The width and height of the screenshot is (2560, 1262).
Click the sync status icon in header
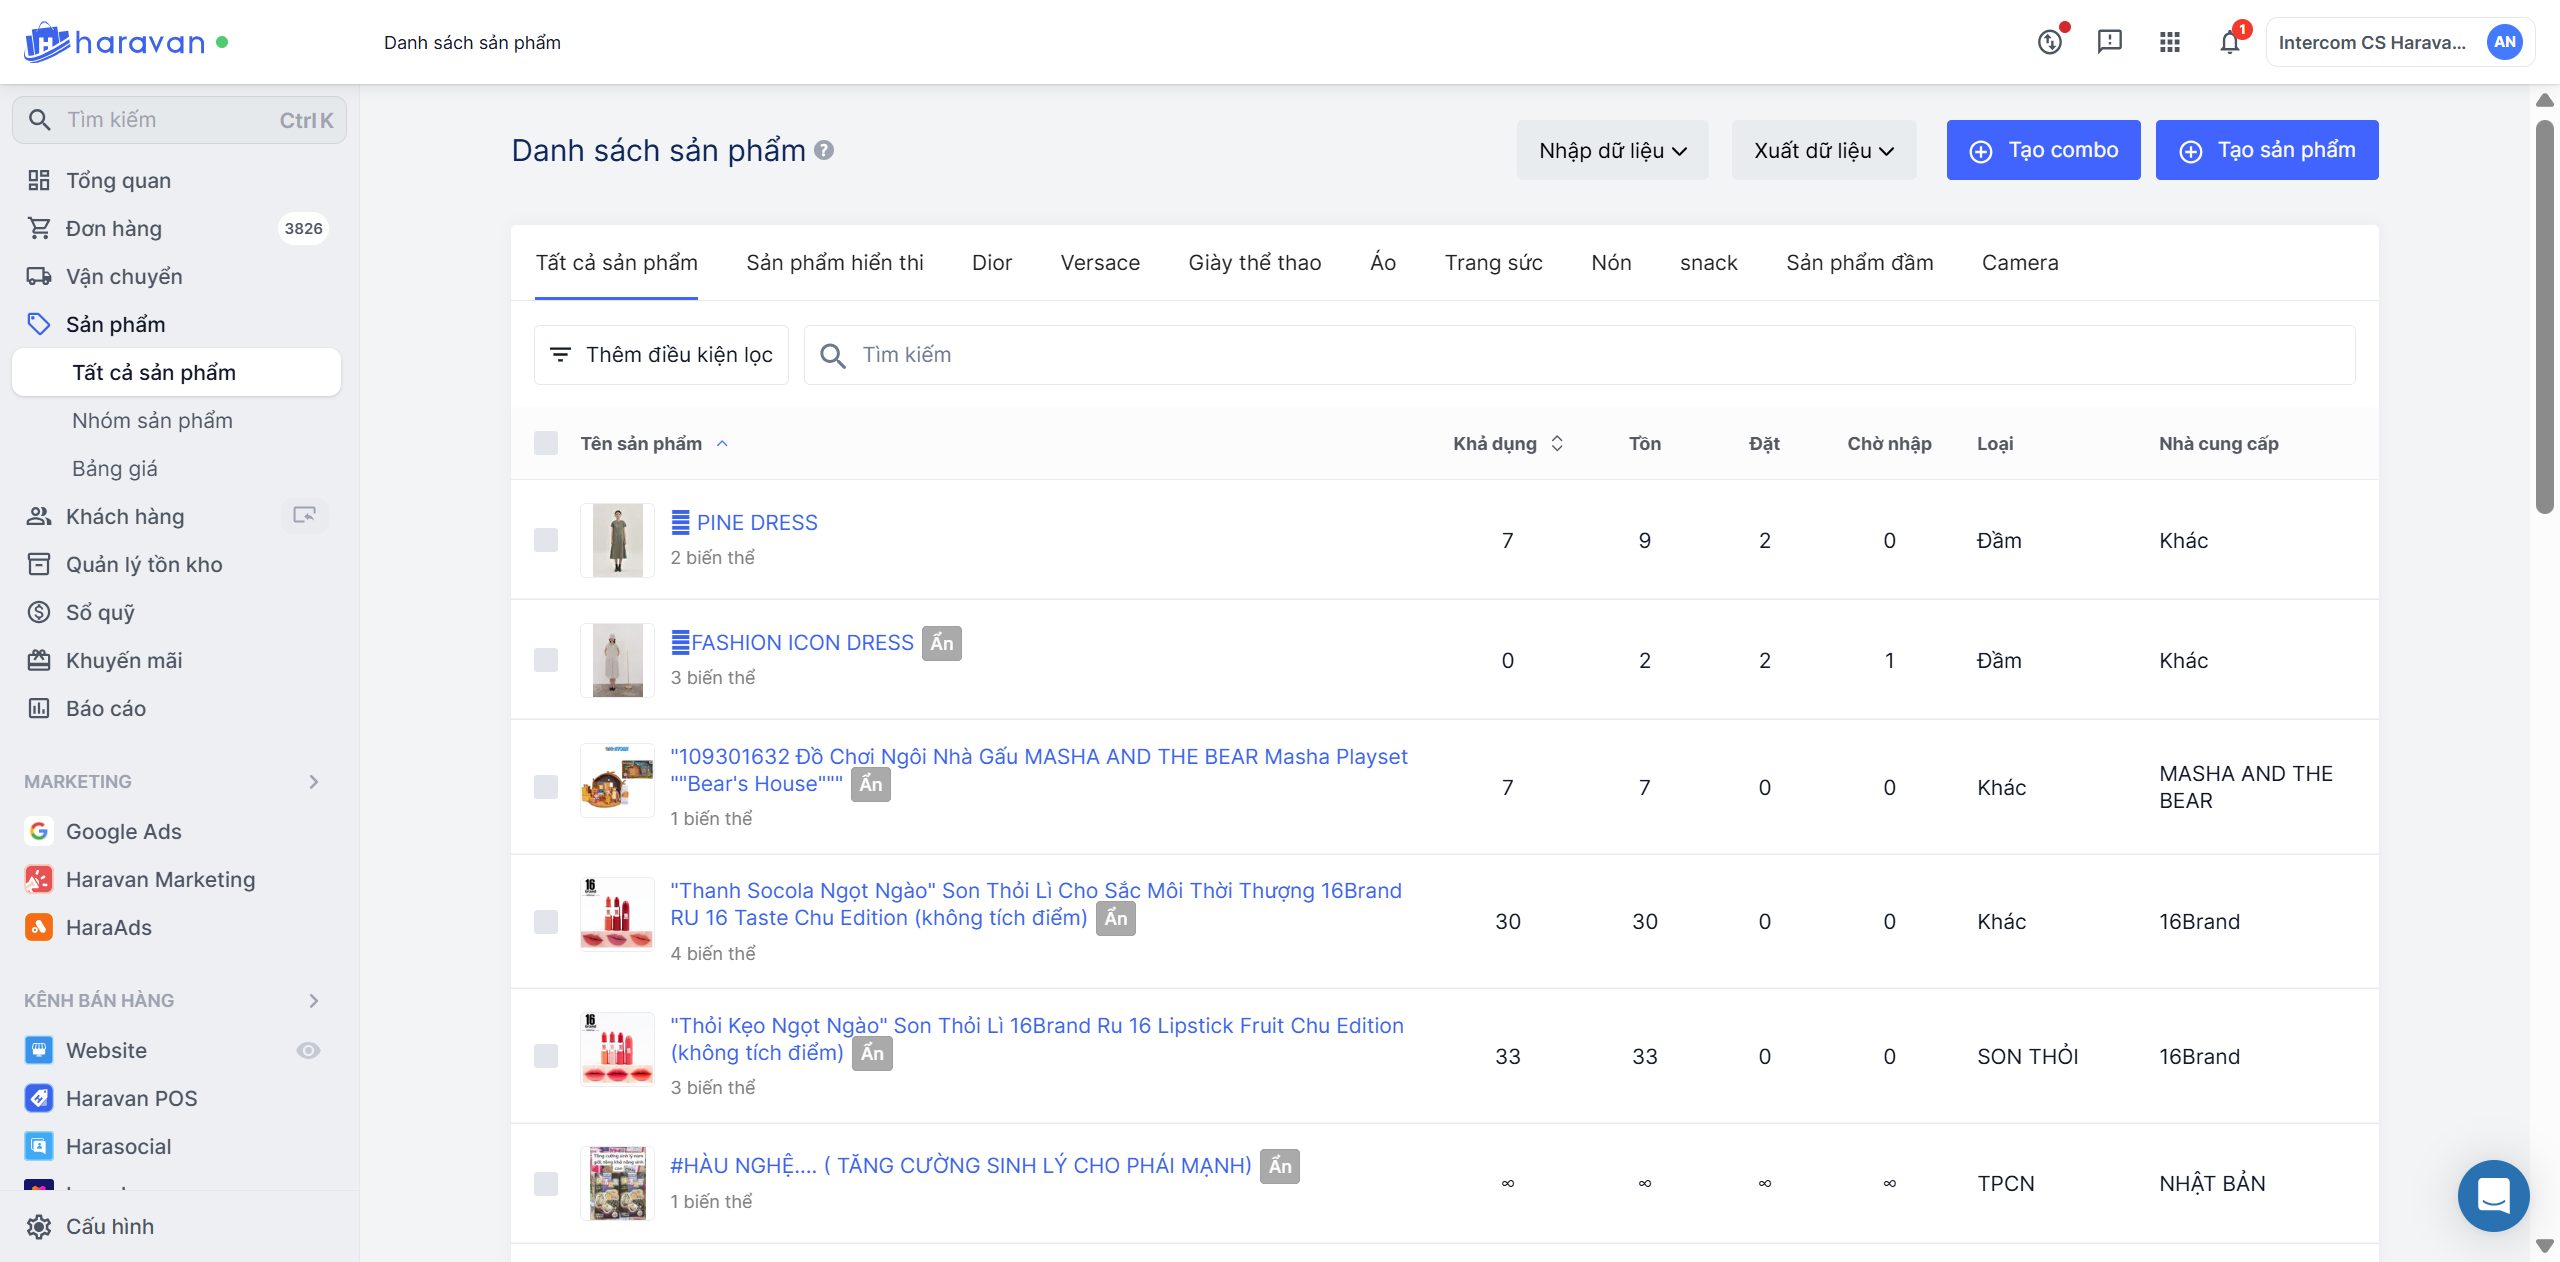(2049, 42)
